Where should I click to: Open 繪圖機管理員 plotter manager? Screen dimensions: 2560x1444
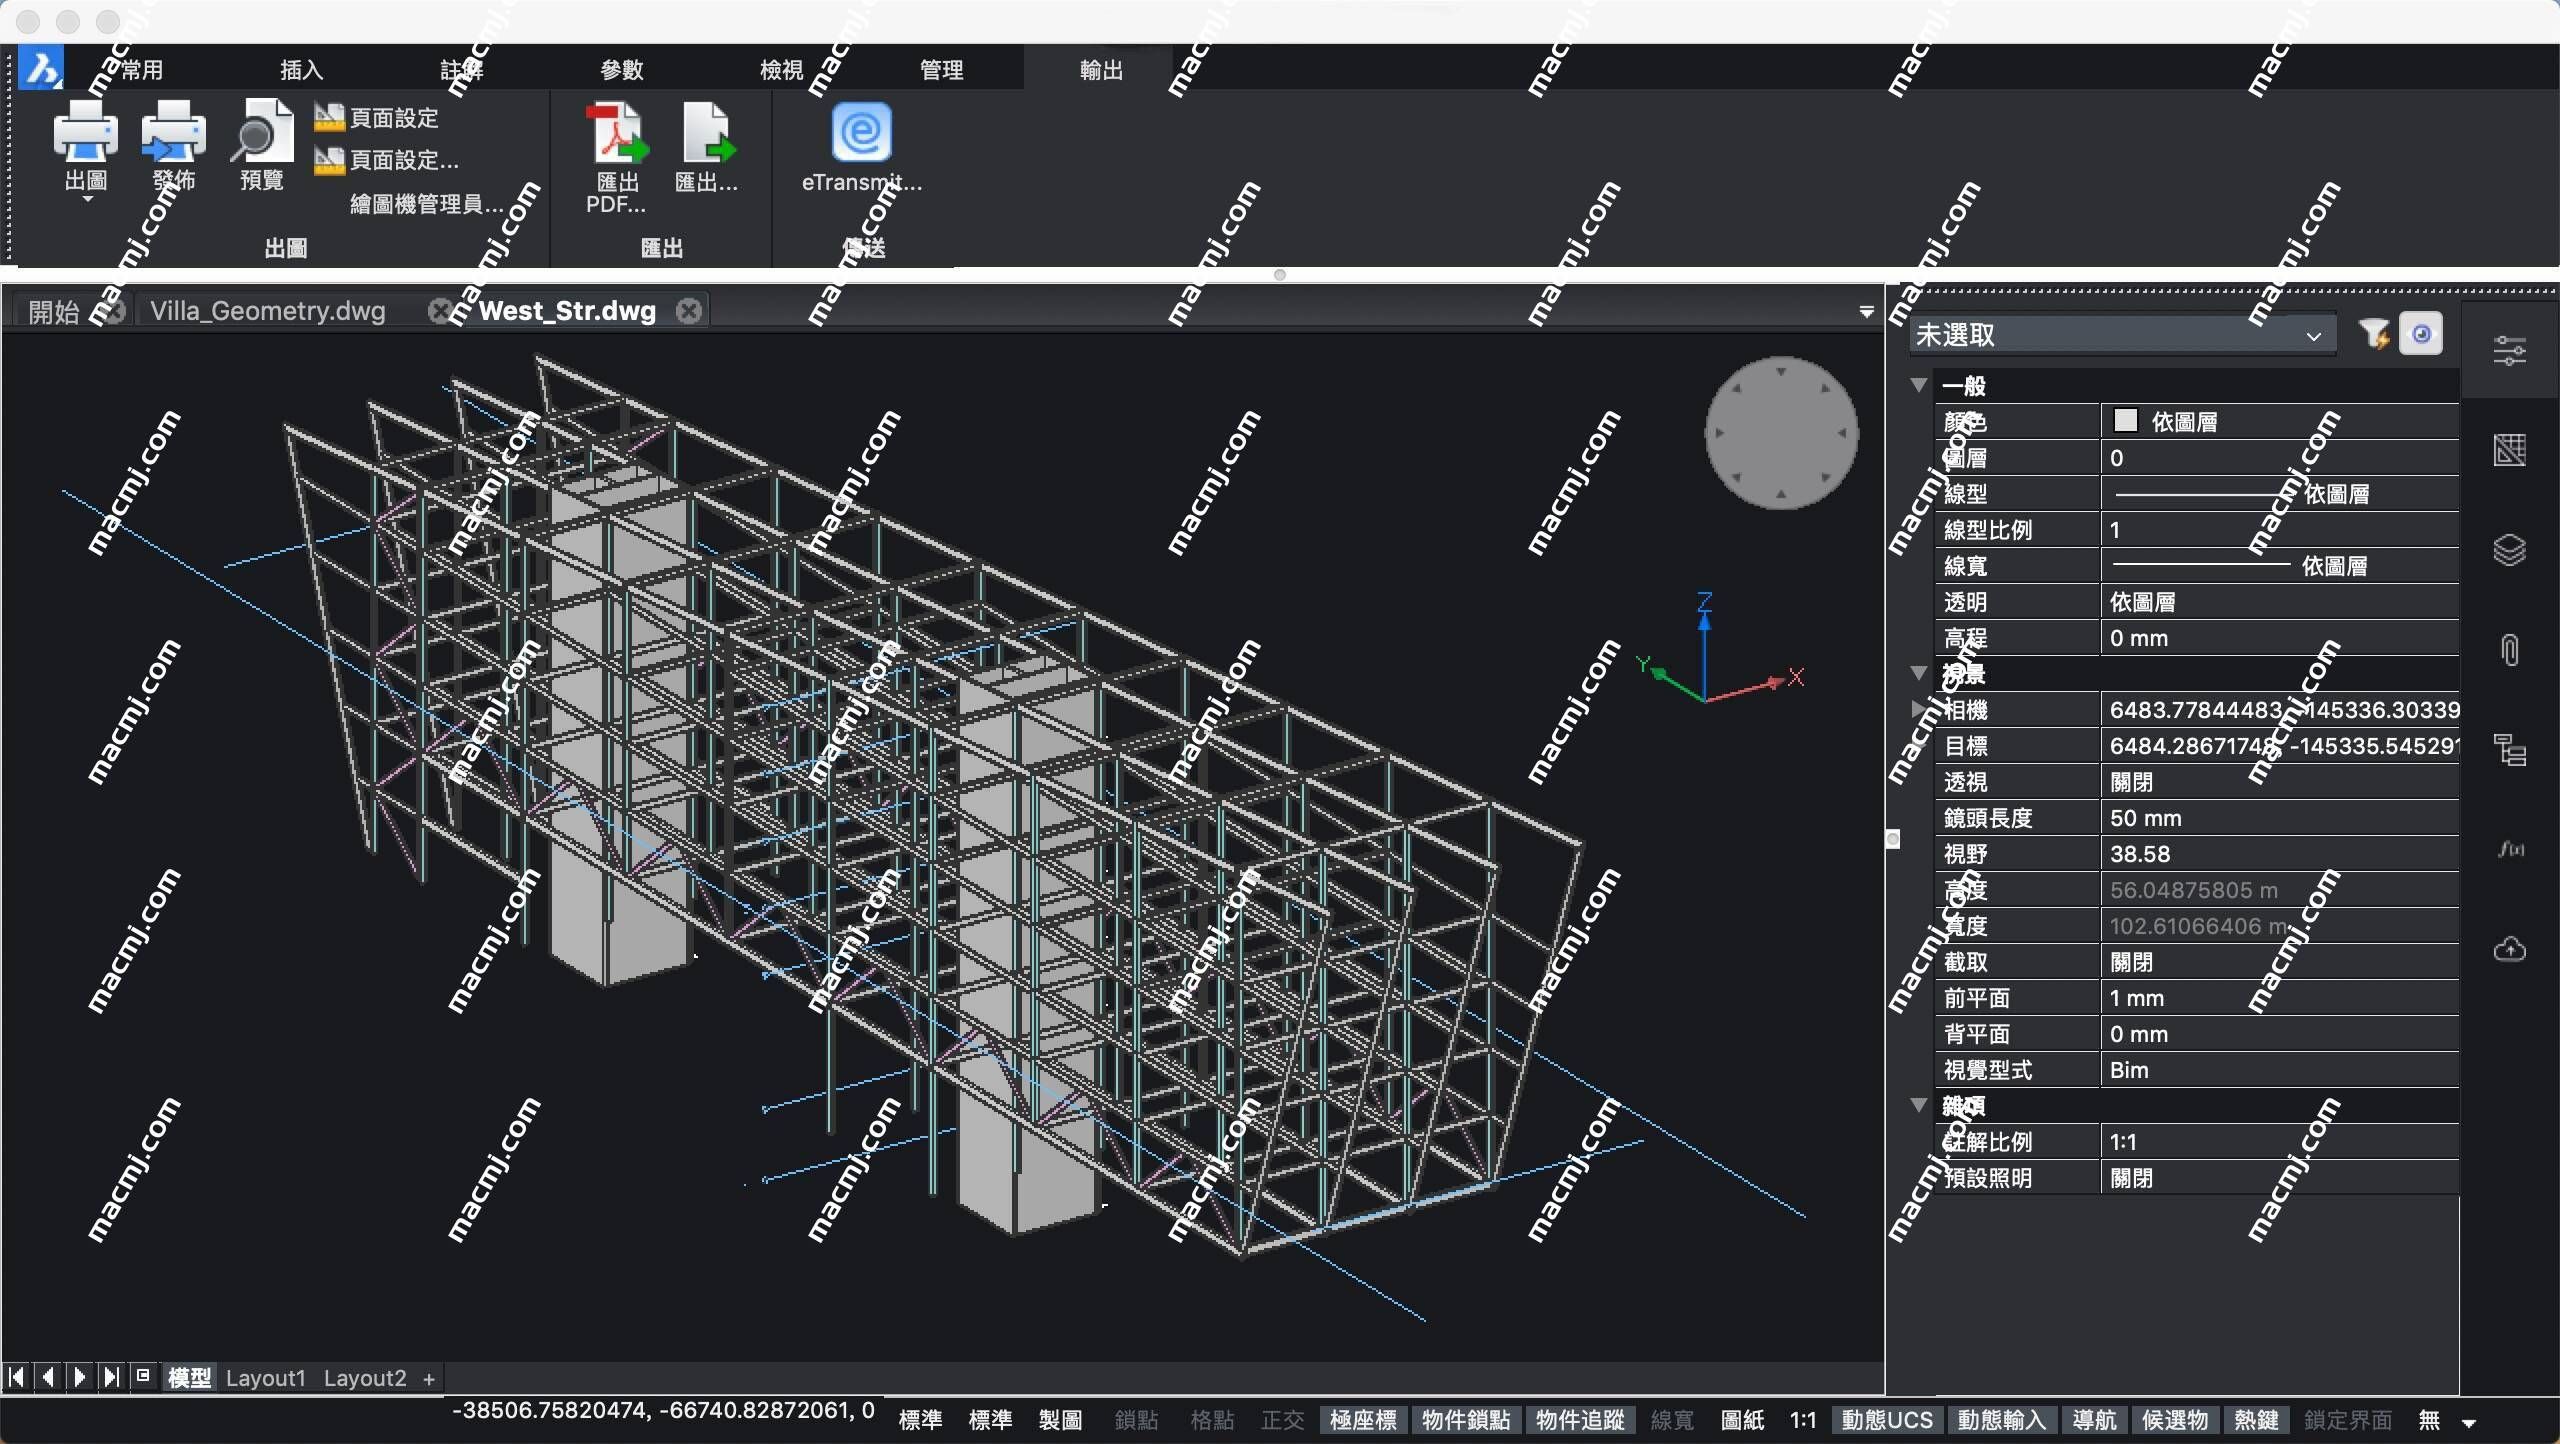[427, 204]
